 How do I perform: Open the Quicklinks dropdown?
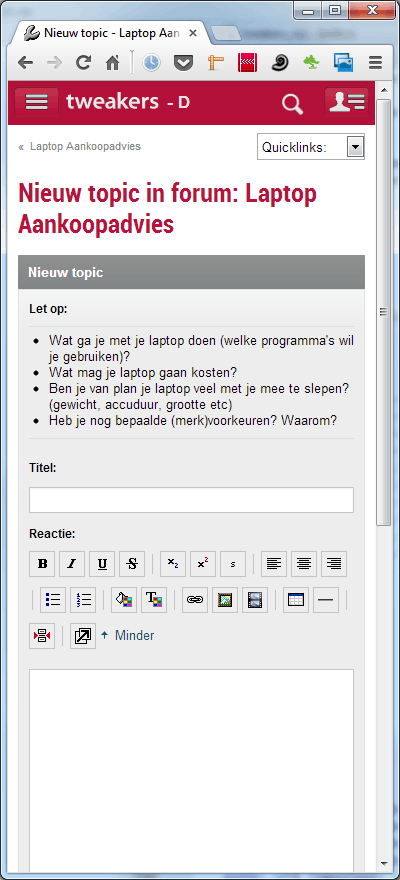click(311, 147)
